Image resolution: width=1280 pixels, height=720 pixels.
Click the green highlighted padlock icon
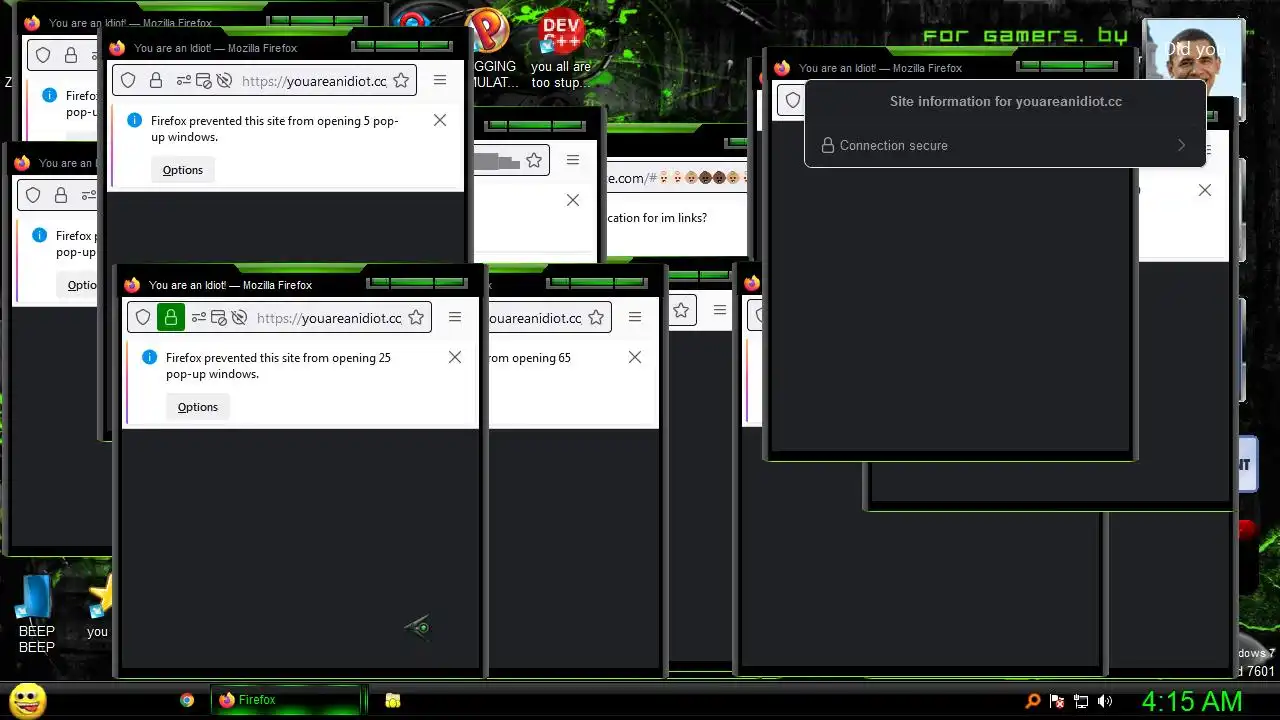tap(171, 318)
